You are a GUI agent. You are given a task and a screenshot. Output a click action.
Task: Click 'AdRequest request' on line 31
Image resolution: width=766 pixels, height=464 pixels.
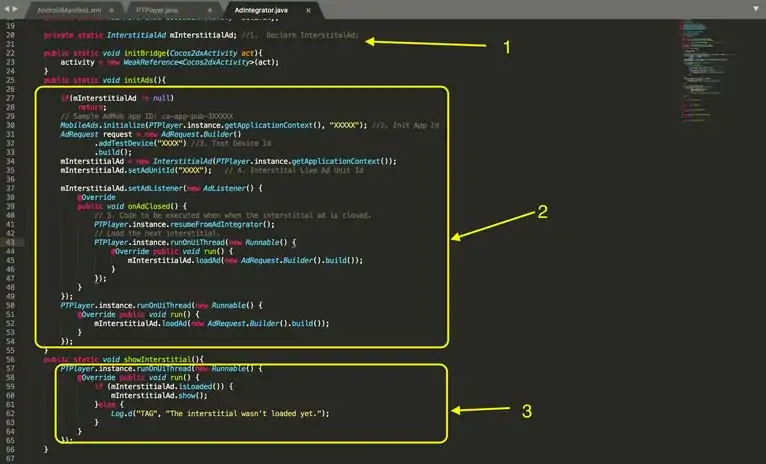click(x=96, y=134)
